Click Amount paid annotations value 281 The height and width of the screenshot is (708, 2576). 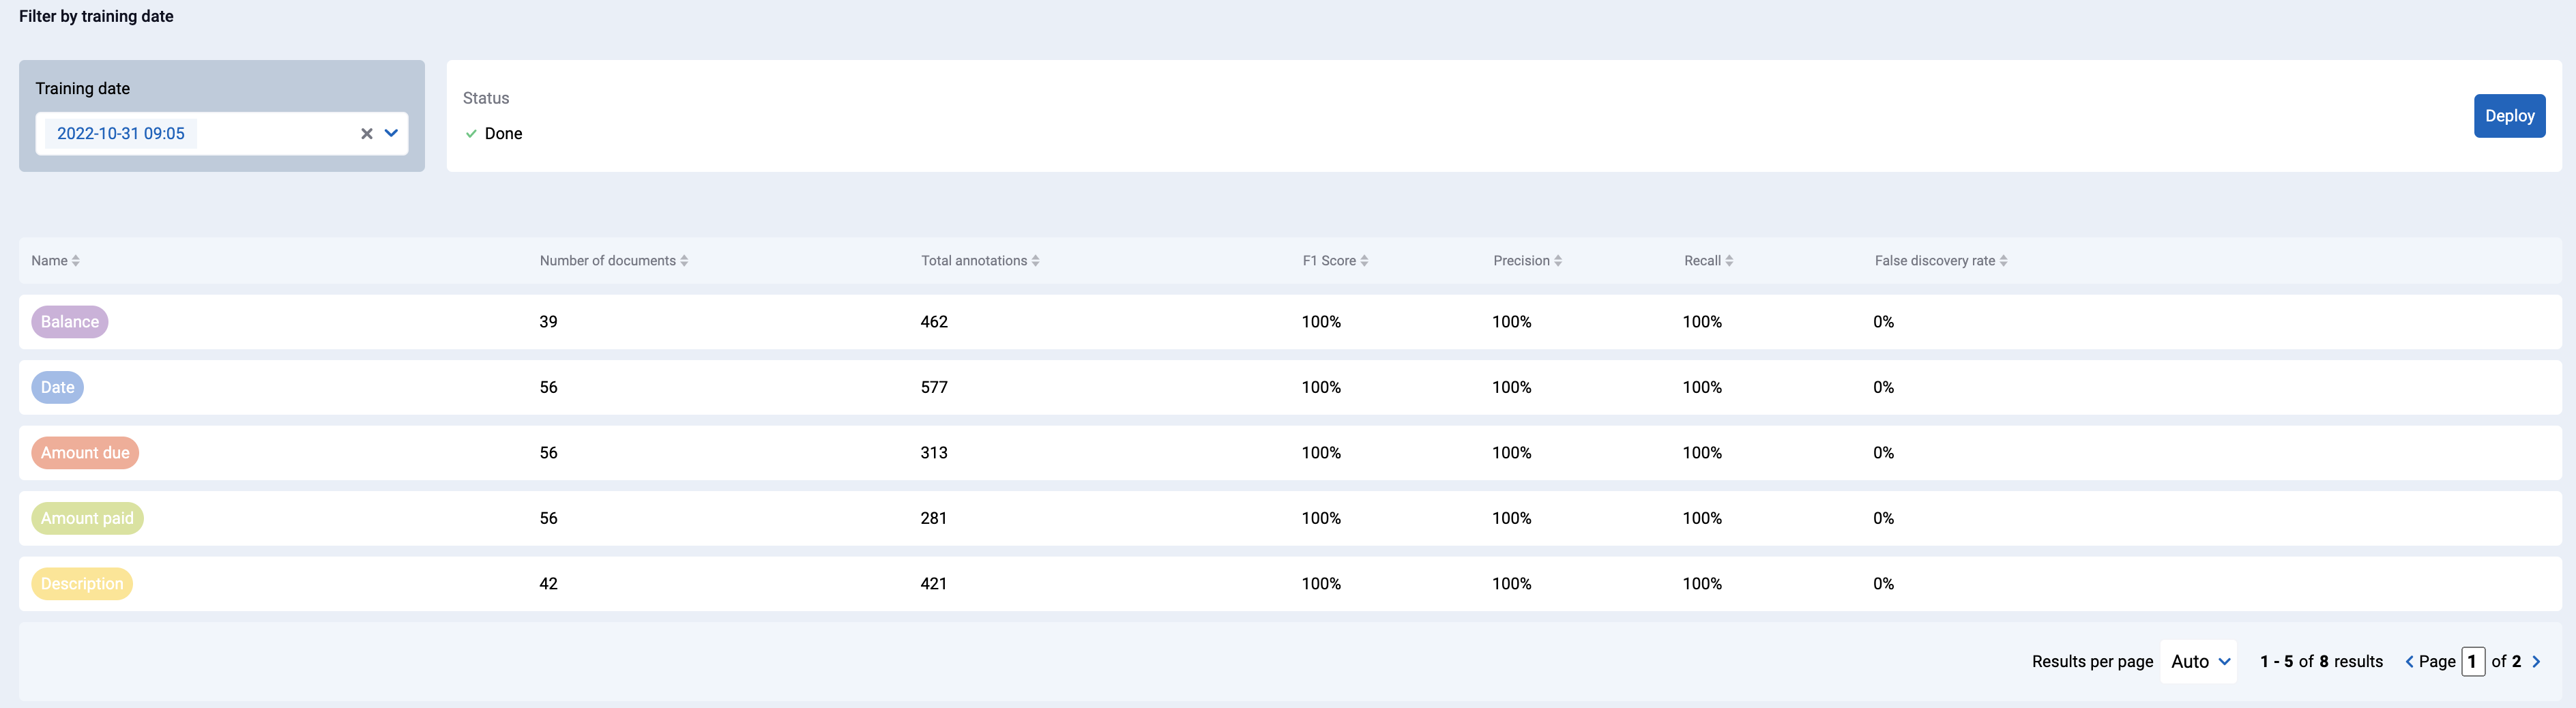[x=934, y=519]
